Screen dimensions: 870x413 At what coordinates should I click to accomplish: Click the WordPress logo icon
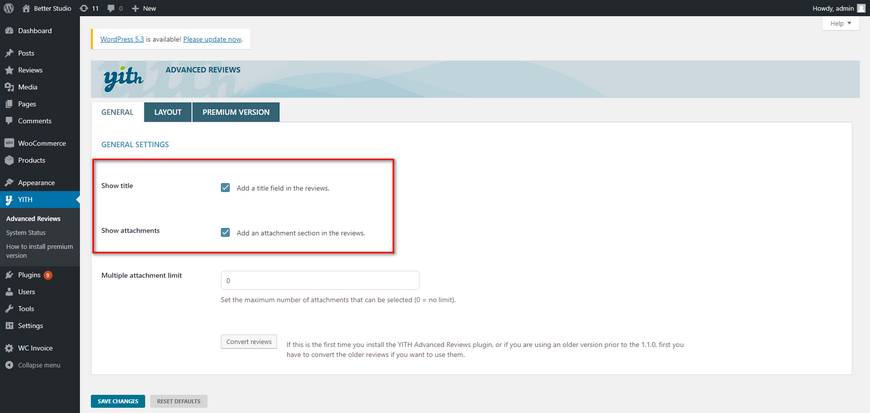(9, 8)
